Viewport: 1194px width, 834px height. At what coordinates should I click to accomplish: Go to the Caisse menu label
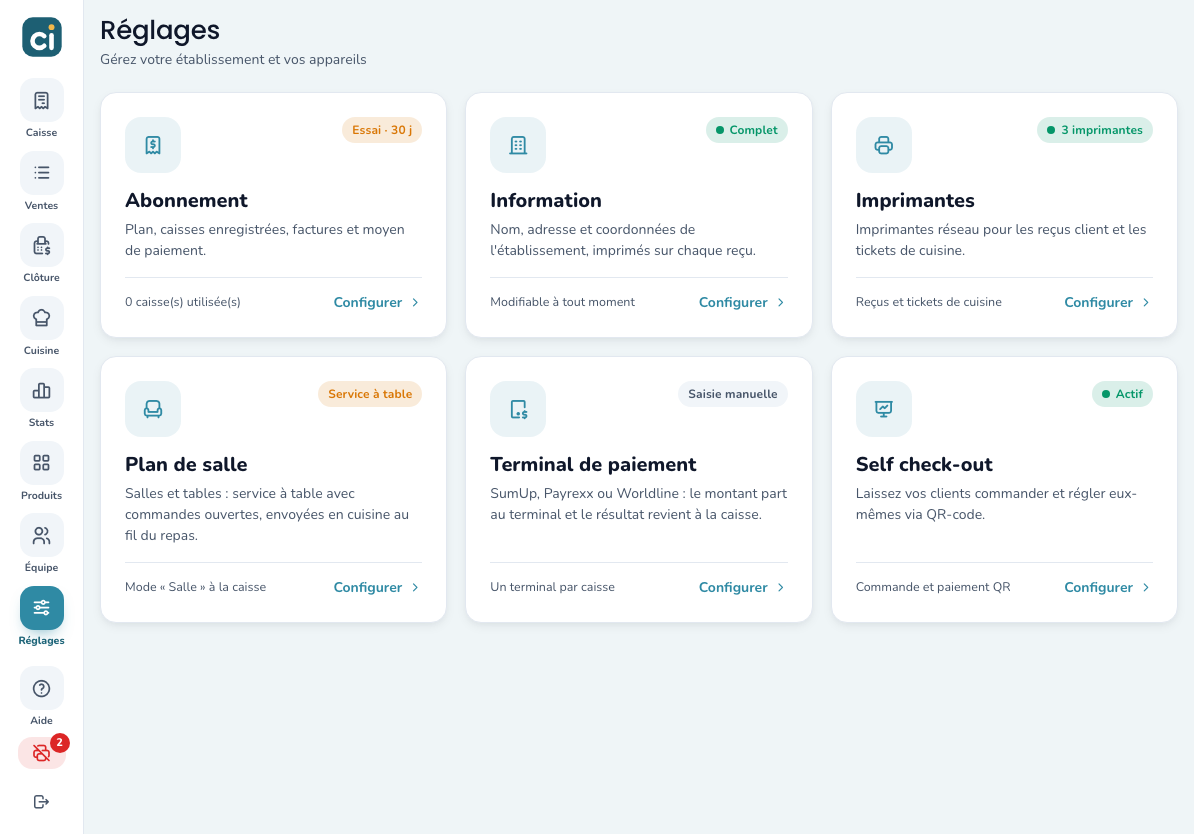pyautogui.click(x=42, y=133)
